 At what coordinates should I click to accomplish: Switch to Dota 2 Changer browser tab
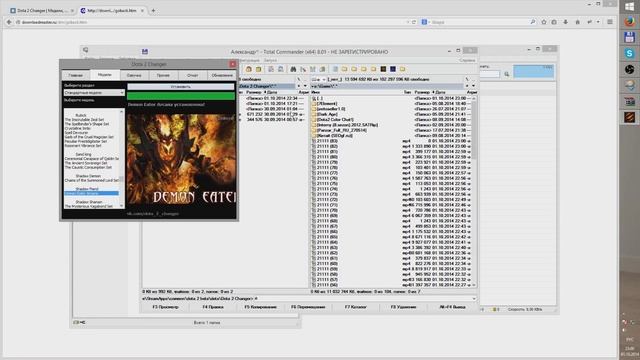pos(41,11)
